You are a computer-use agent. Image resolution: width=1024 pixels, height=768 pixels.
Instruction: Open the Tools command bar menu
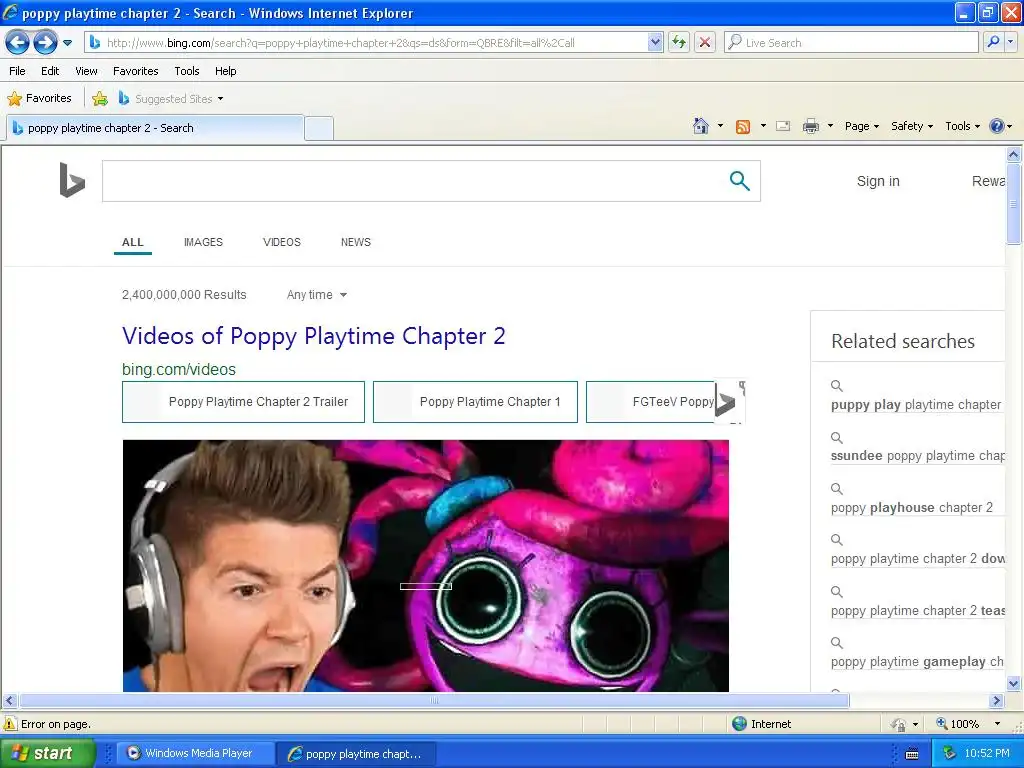tap(962, 126)
